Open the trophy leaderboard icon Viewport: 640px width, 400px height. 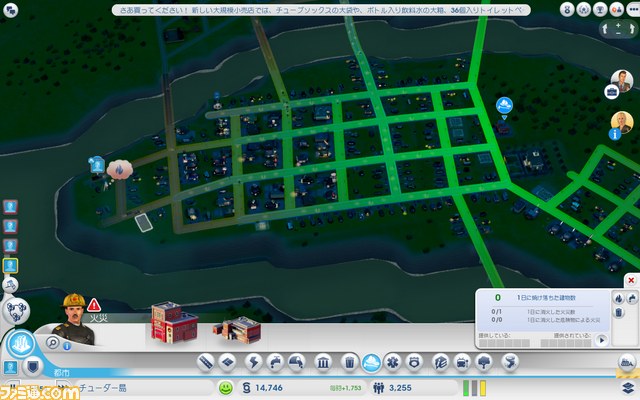600,9
